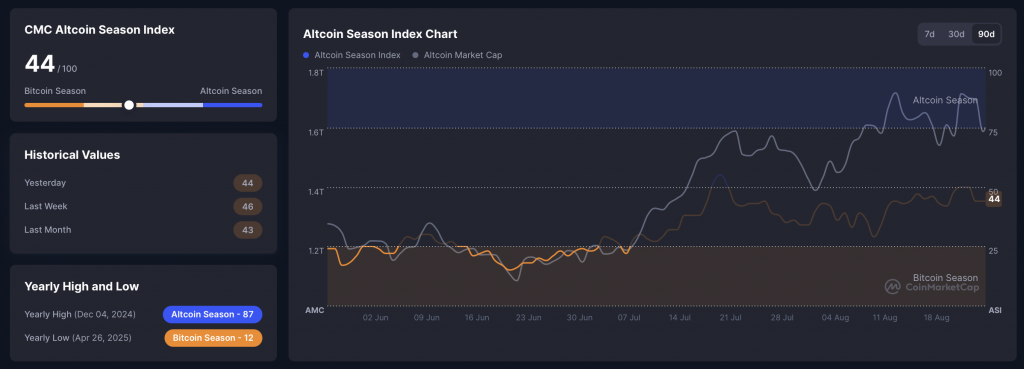Click the white slider knob on season bar

(x=129, y=104)
